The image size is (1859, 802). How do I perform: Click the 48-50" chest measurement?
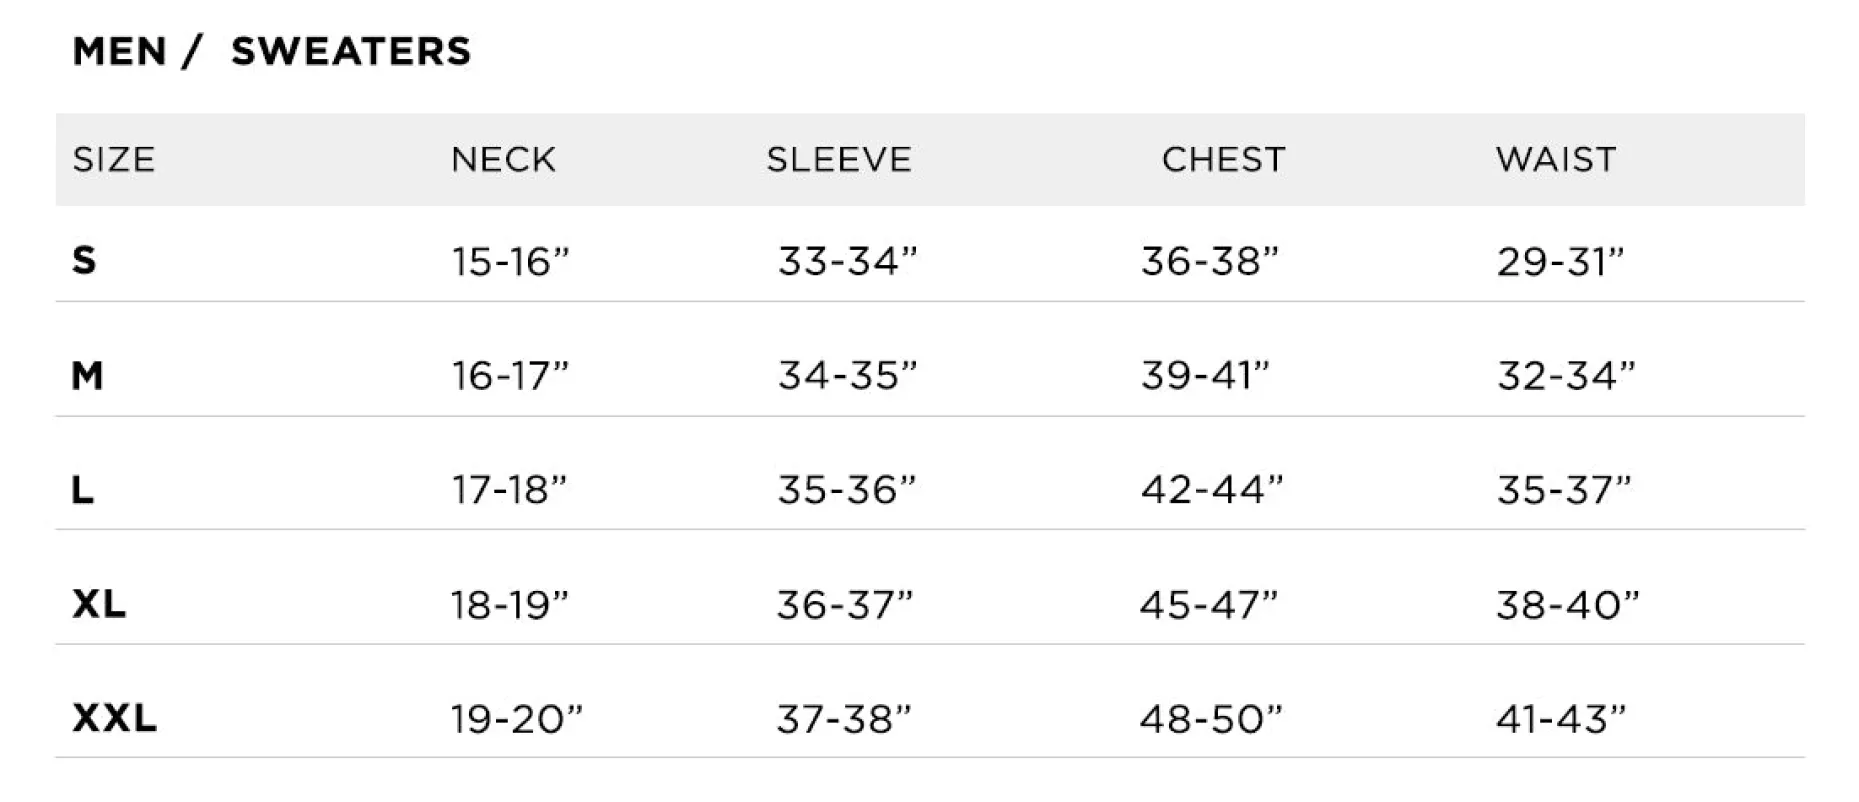pyautogui.click(x=1210, y=719)
